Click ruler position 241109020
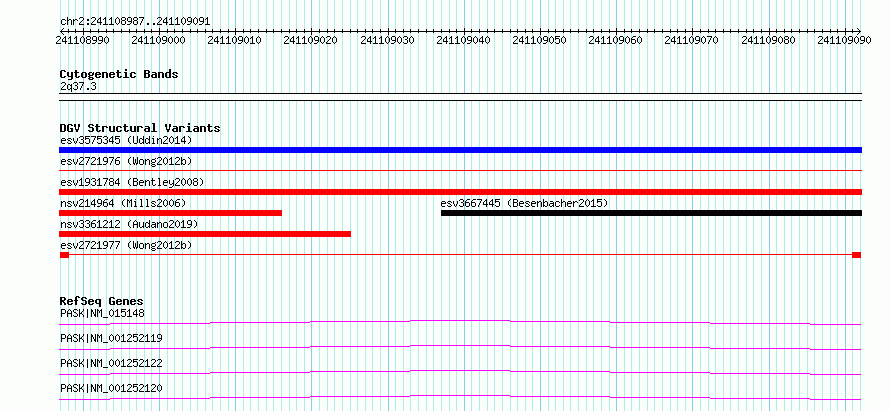Viewport: 890px width, 411px height. coord(310,40)
